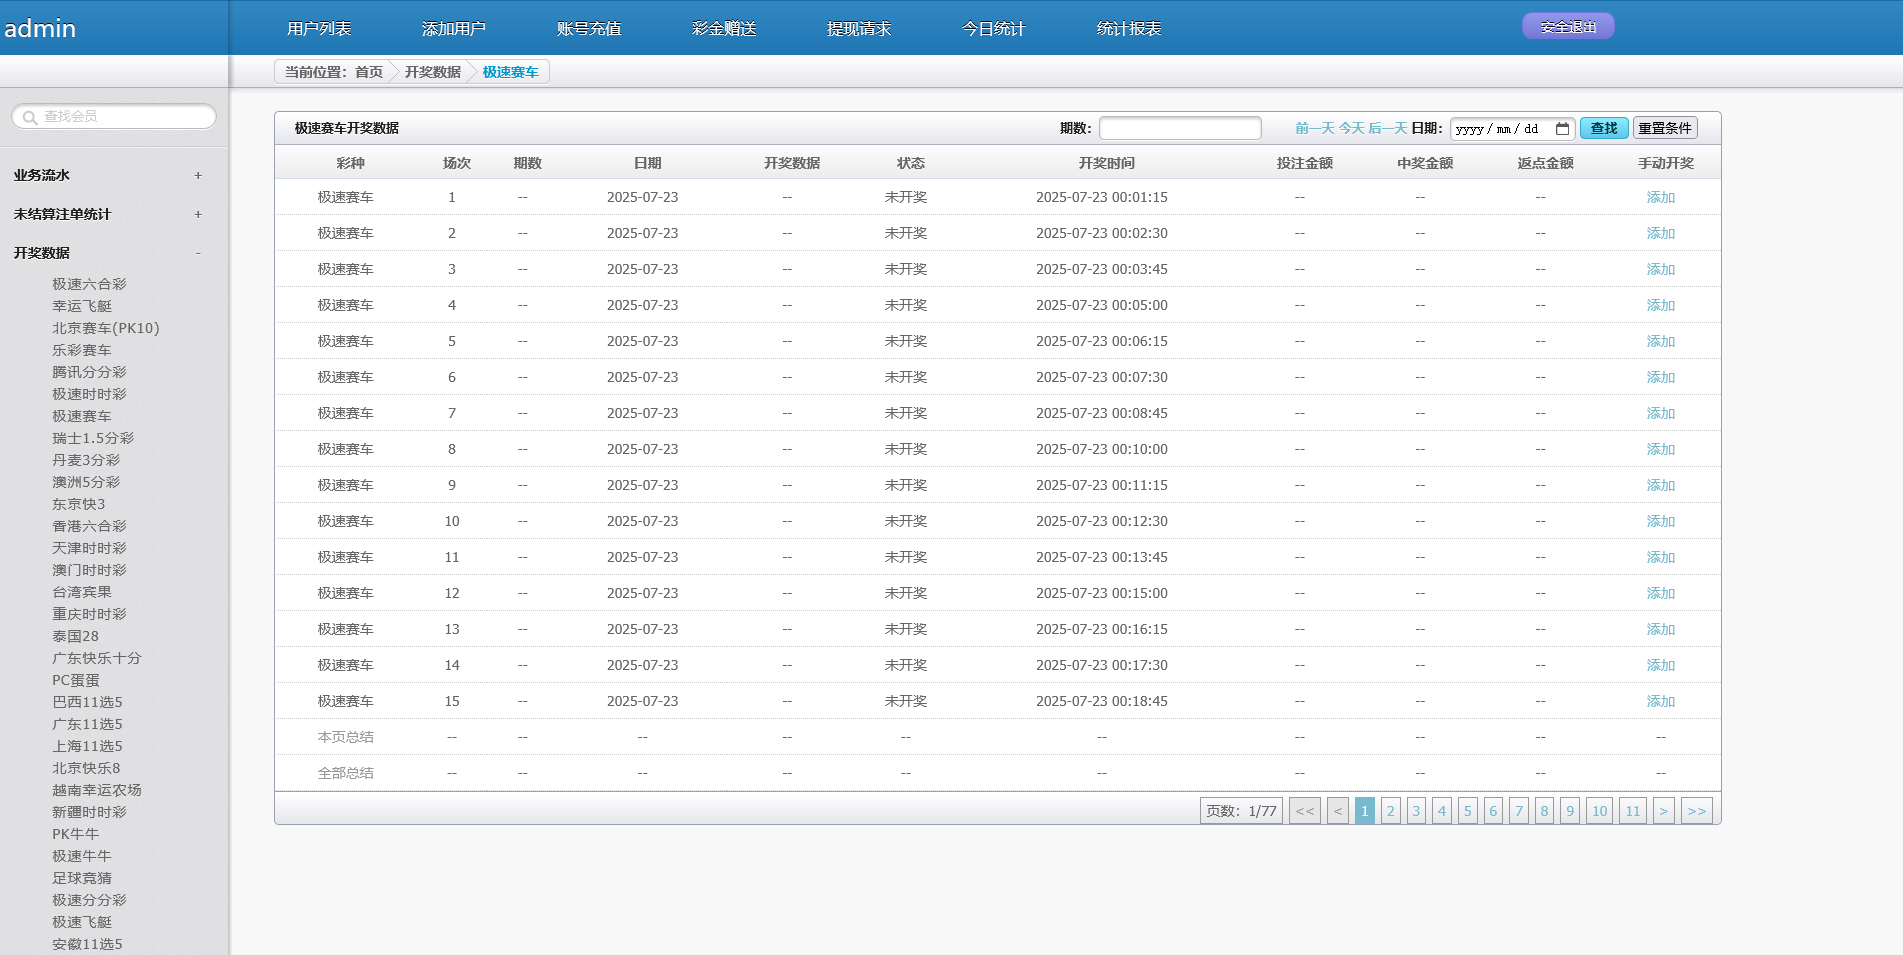Go to next page arrow (>)
This screenshot has width=1903, height=955.
(1663, 811)
